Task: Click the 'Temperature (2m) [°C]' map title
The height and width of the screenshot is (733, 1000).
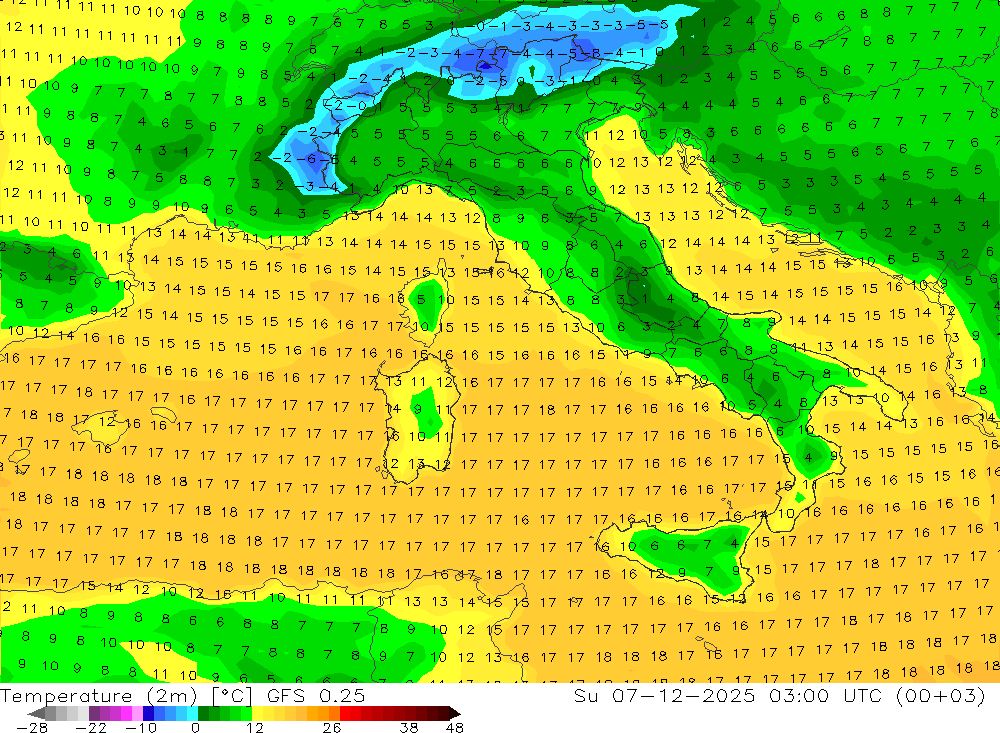Action: tap(126, 695)
